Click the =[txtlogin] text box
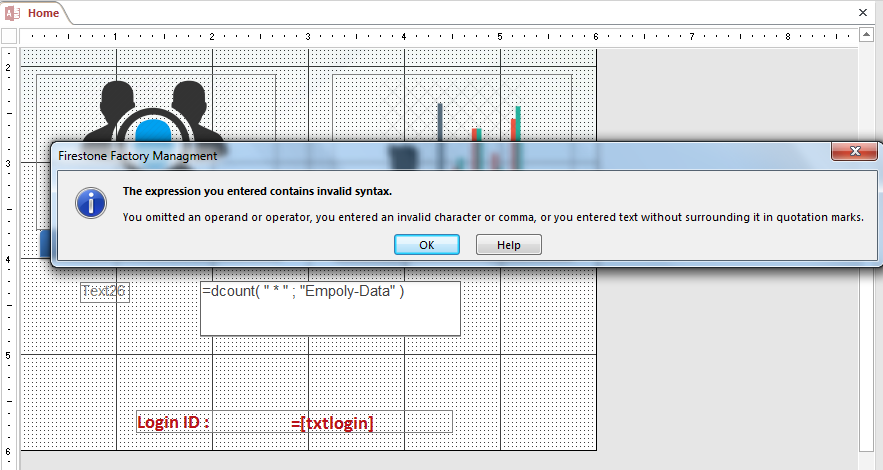 [x=332, y=422]
